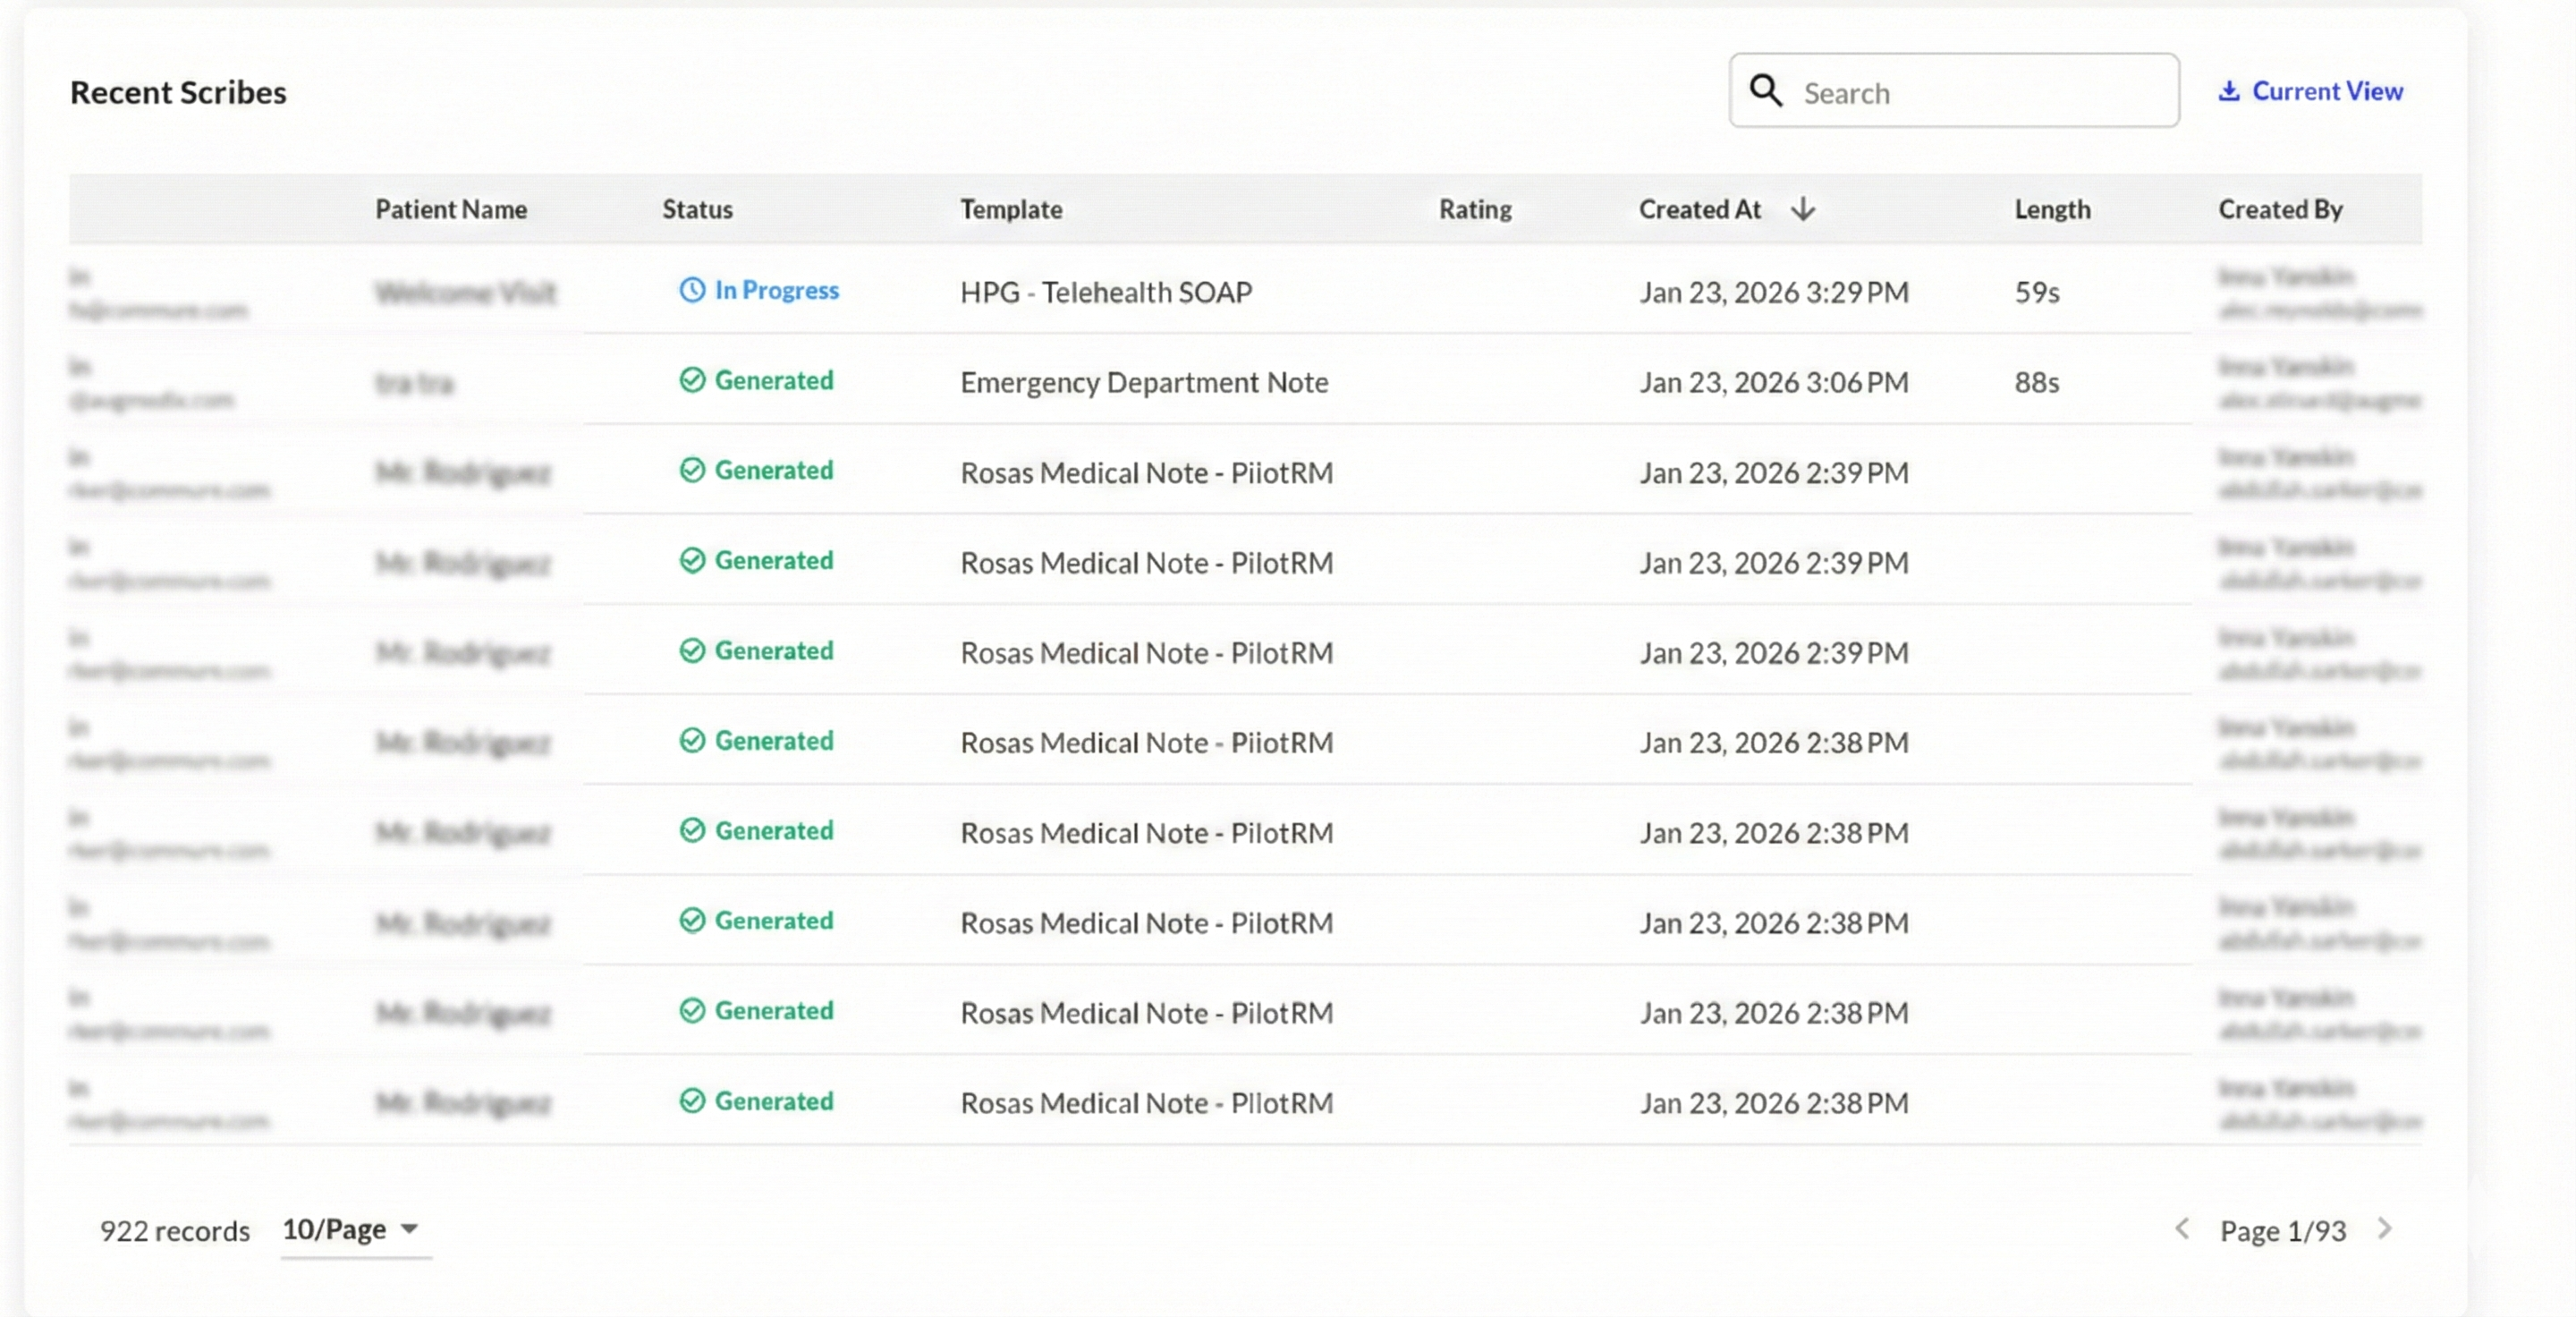Viewport: 2576px width, 1317px height.
Task: Click the previous page left chevron
Action: [2182, 1231]
